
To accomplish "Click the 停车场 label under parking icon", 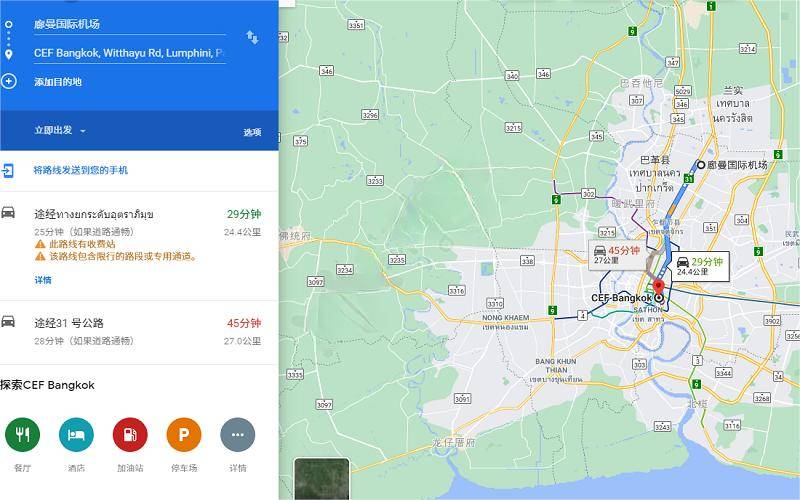I will click(x=184, y=468).
